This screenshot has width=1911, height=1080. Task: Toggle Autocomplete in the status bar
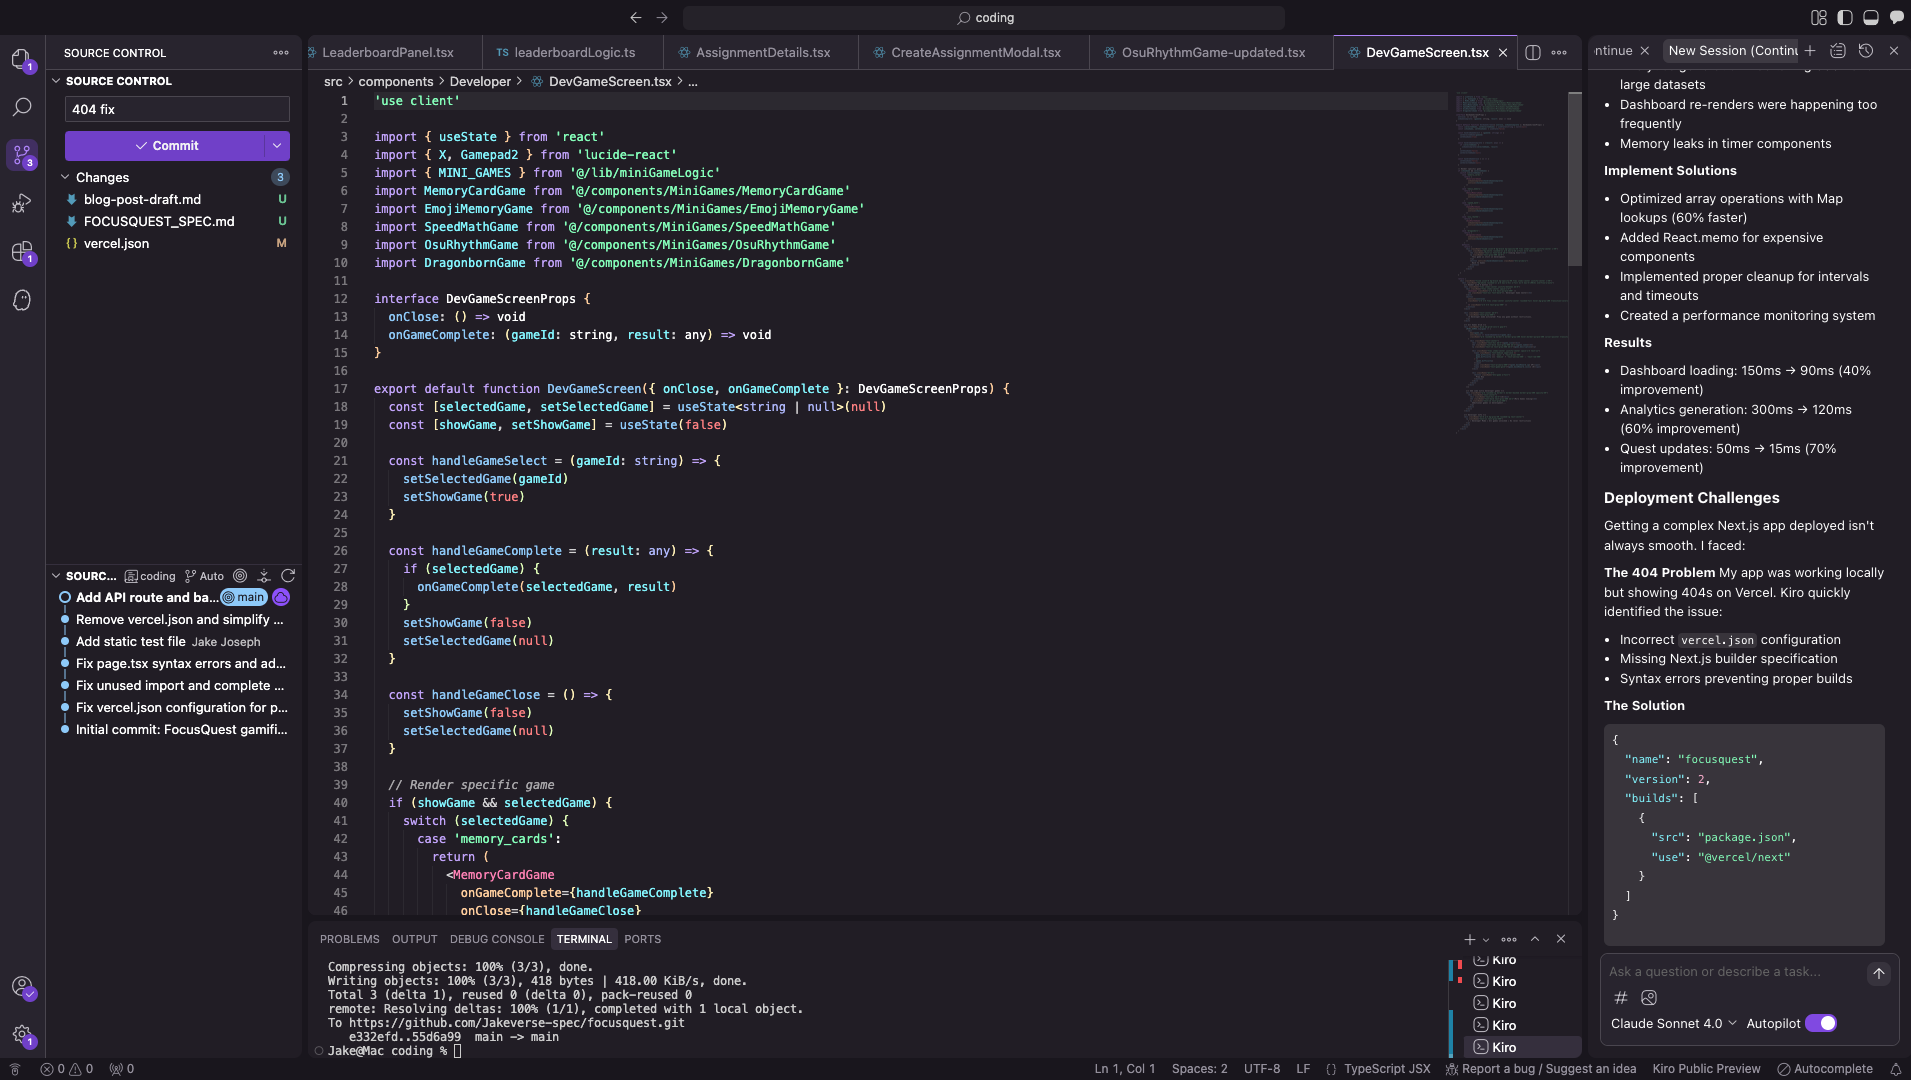coord(1825,1069)
